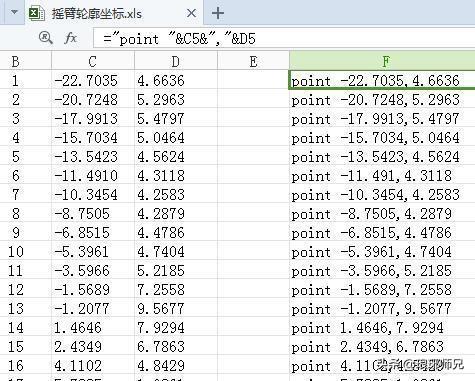This screenshot has width=475, height=381.
Task: Select D cell with value 9.5677
Action: pos(176,308)
